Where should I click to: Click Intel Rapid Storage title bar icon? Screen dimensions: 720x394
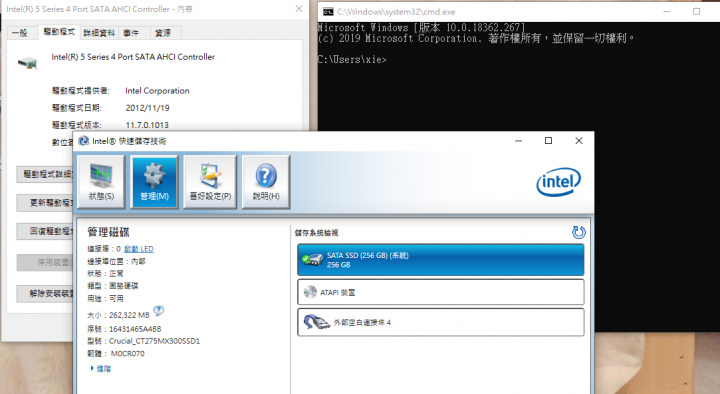pos(84,141)
